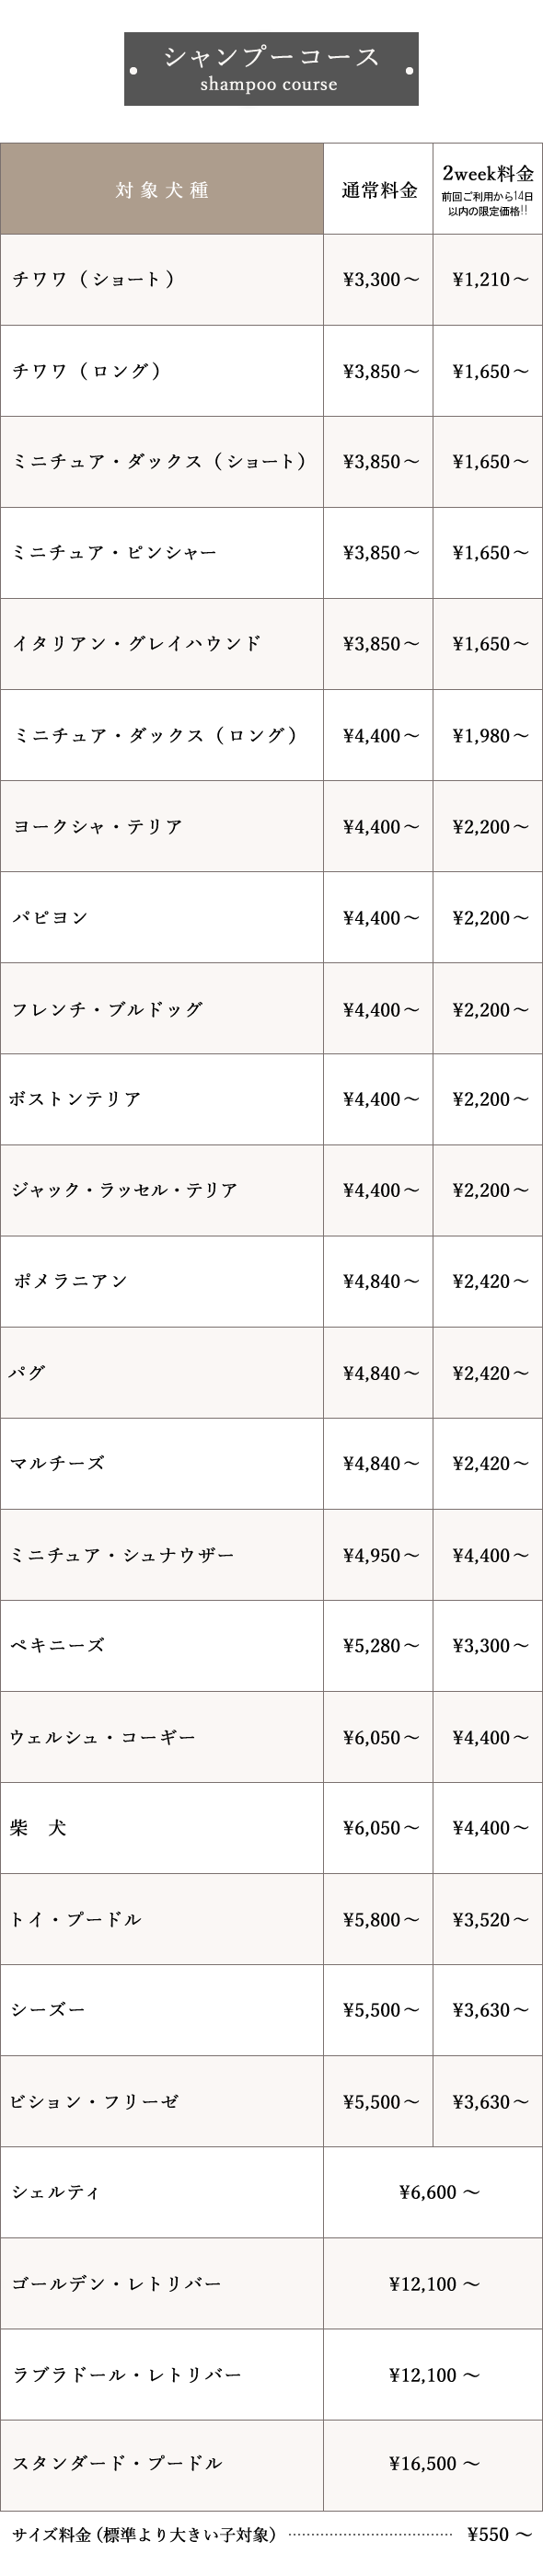Viewport: 543px width, 2576px height.
Task: Click ¥16,500 price for スタンダード・プードル
Action: [434, 2463]
